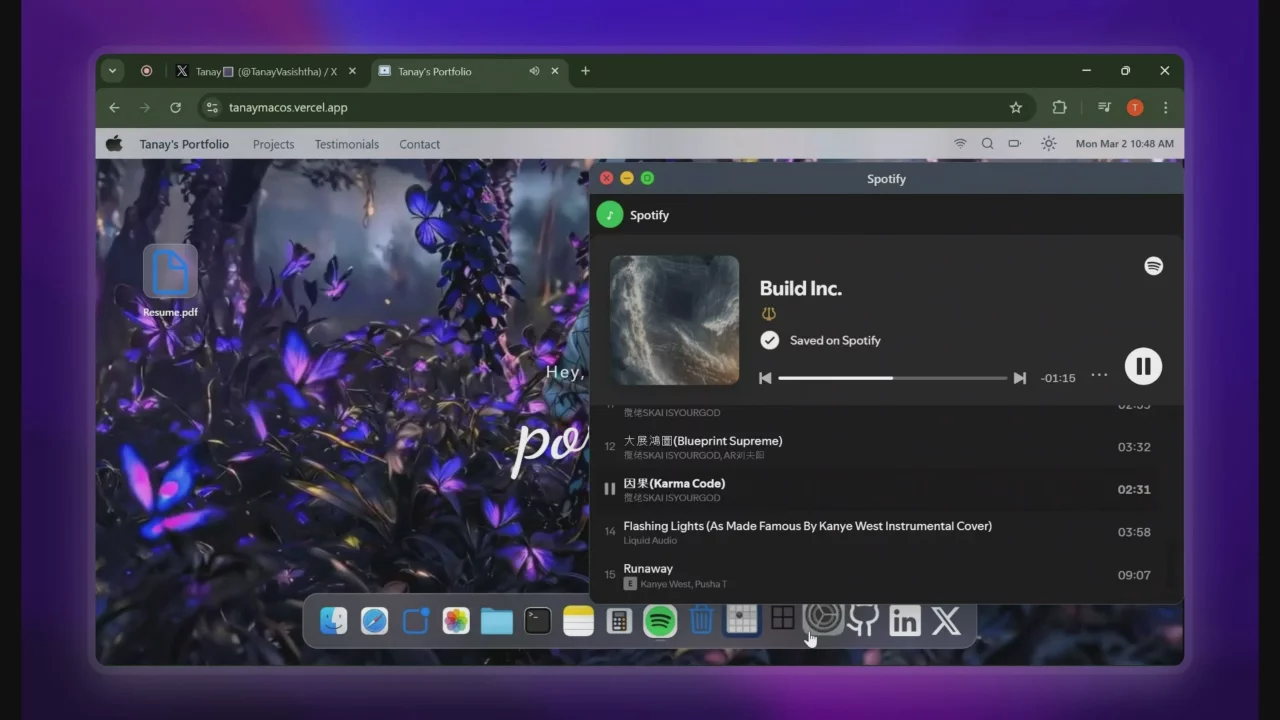Open Calculator in the dock
Image resolution: width=1280 pixels, height=720 pixels.
pos(619,621)
